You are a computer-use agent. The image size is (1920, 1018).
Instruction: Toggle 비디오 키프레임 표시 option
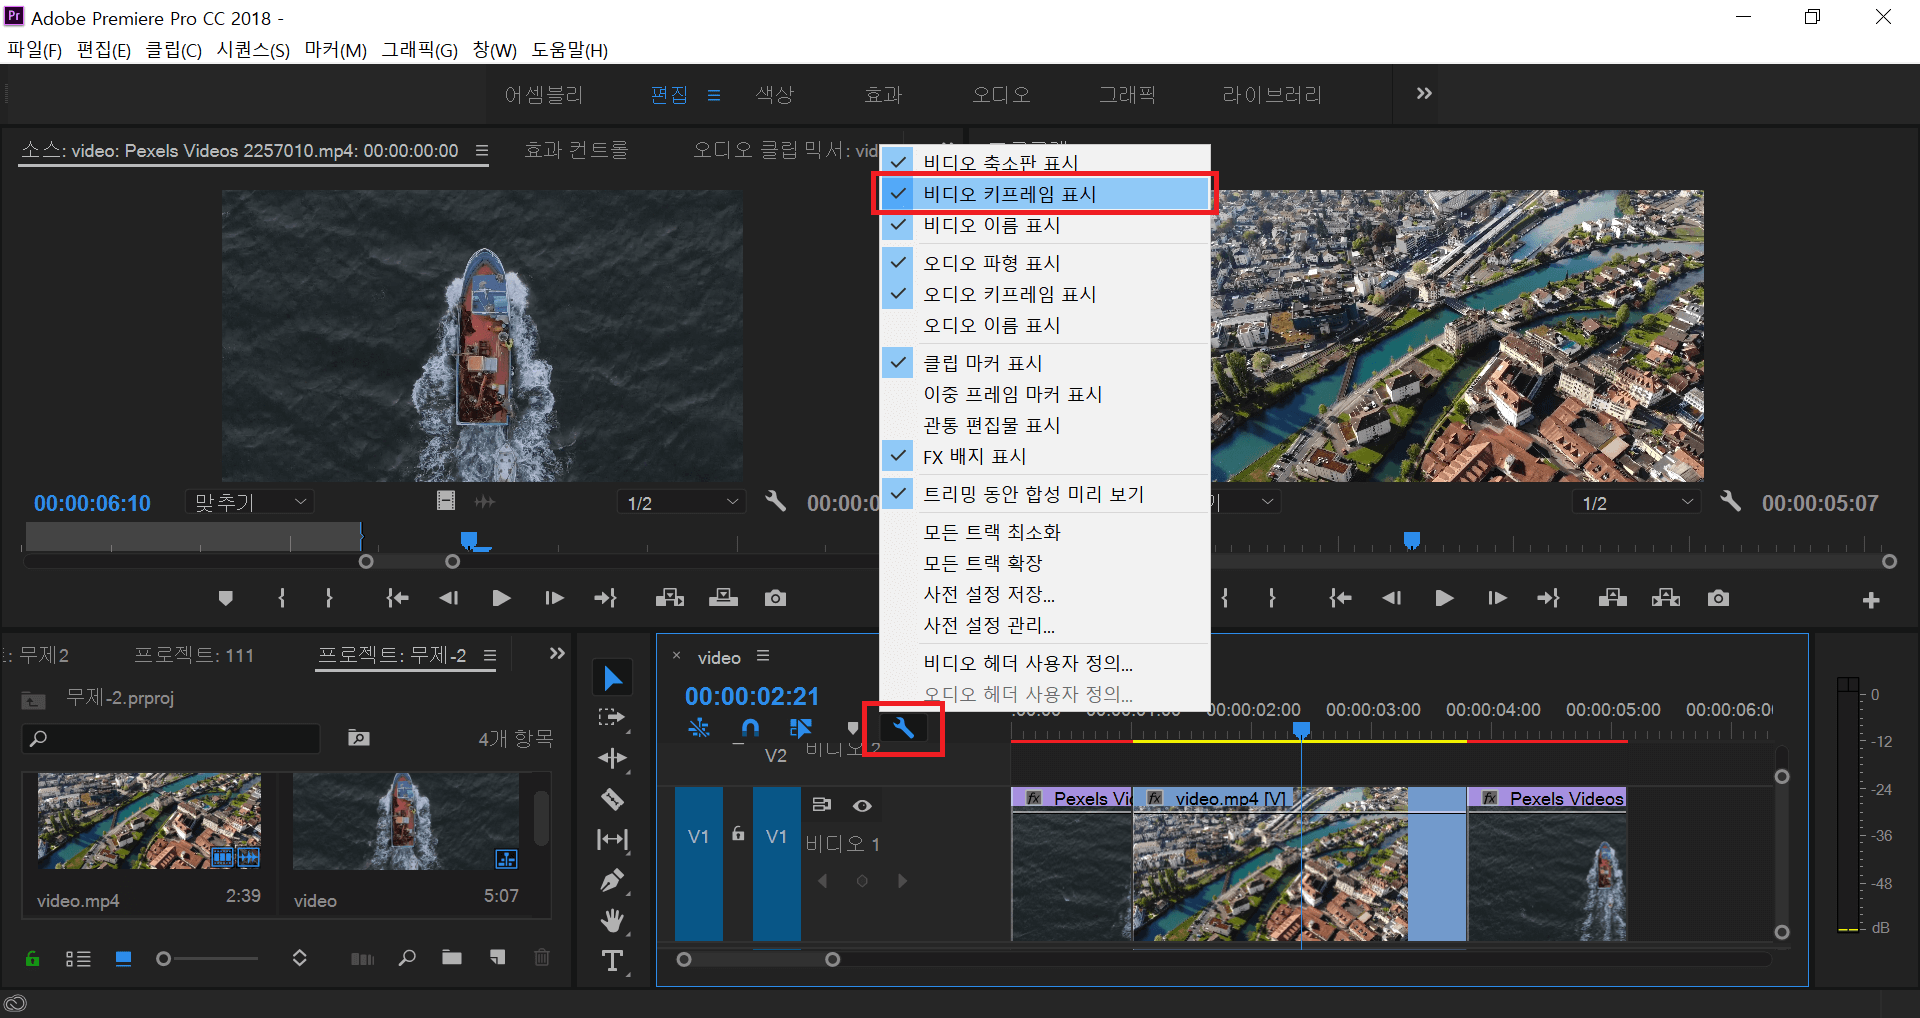1045,194
